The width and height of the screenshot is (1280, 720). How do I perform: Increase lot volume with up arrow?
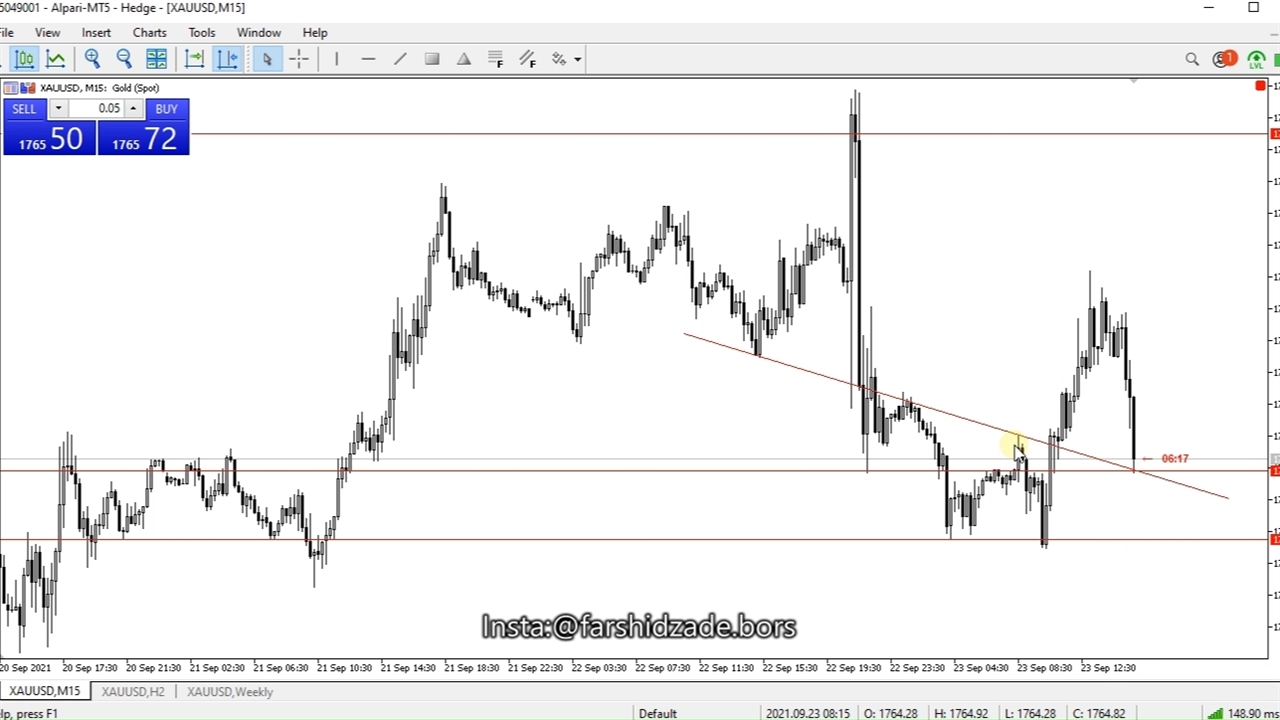pyautogui.click(x=133, y=109)
